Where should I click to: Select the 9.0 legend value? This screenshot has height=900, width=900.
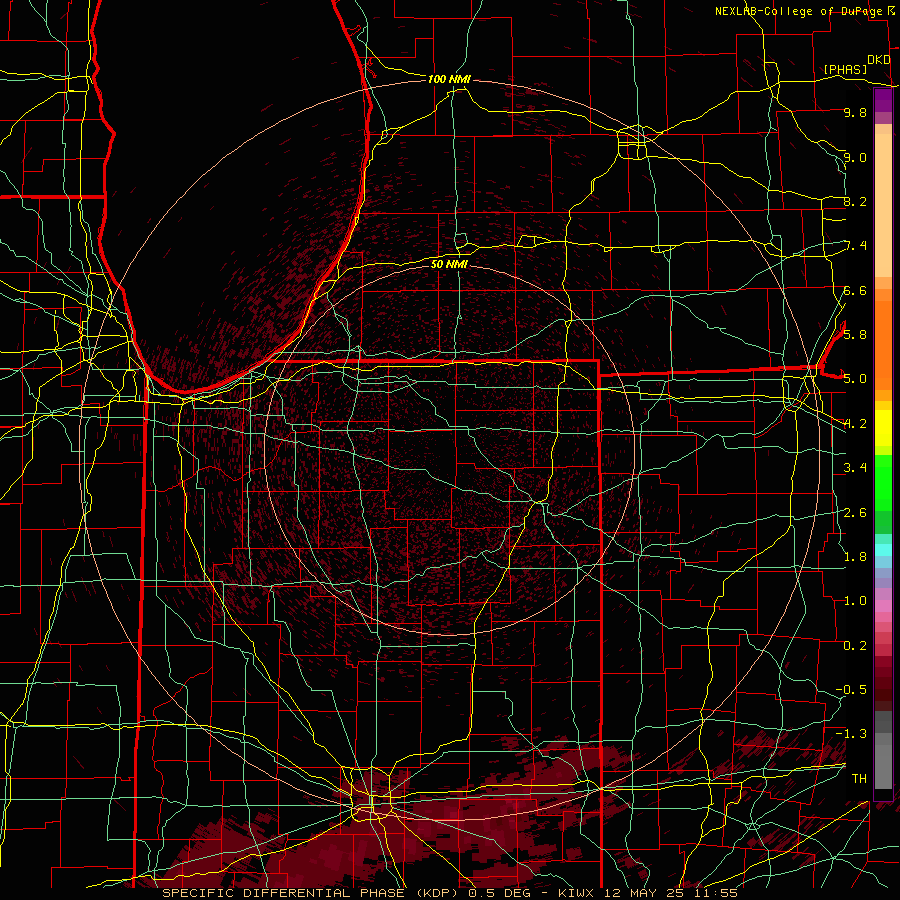click(x=855, y=157)
